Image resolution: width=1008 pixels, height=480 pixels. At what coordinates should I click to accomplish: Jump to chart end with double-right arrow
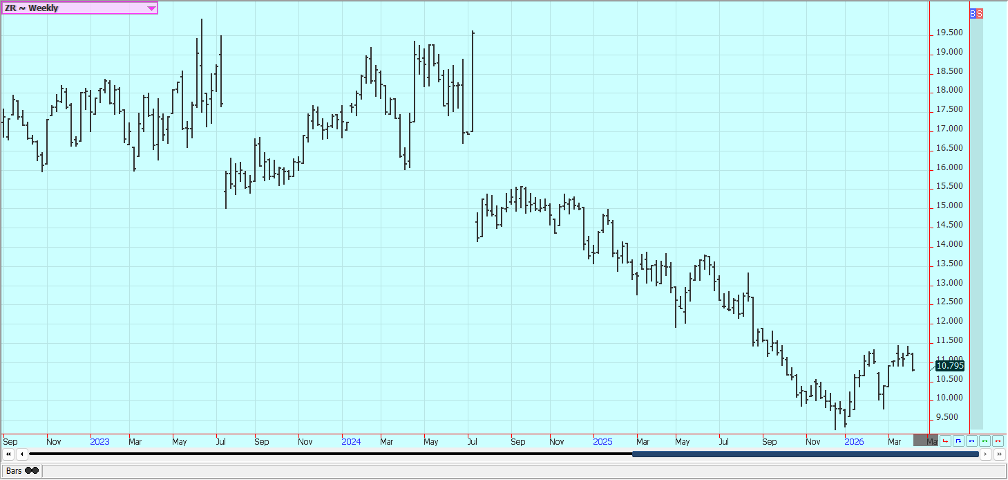[999, 454]
